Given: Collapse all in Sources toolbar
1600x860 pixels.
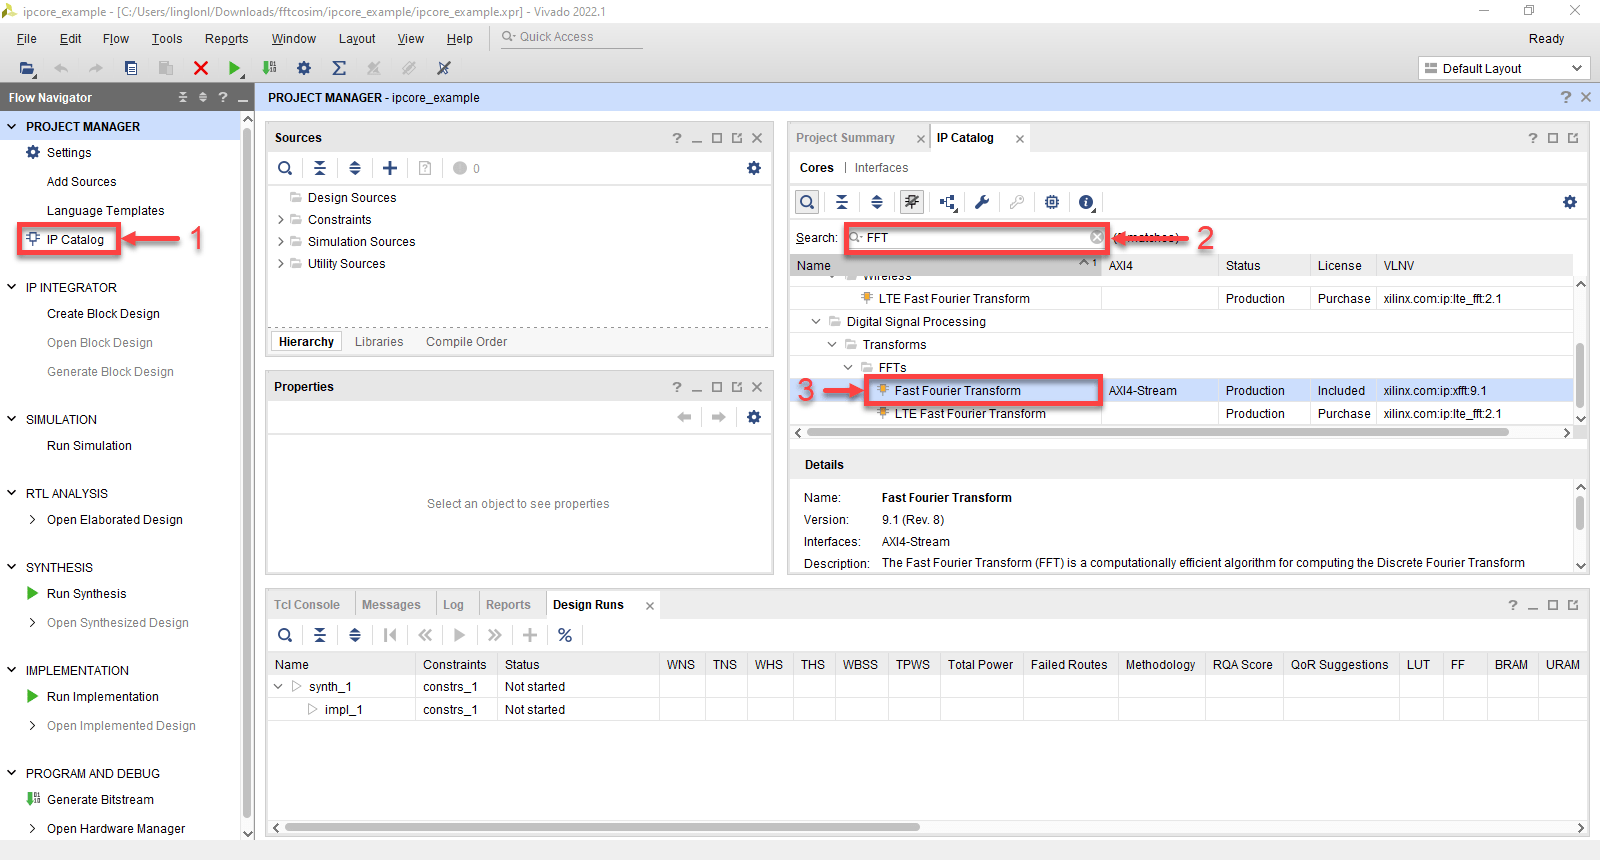Looking at the screenshot, I should pos(320,168).
